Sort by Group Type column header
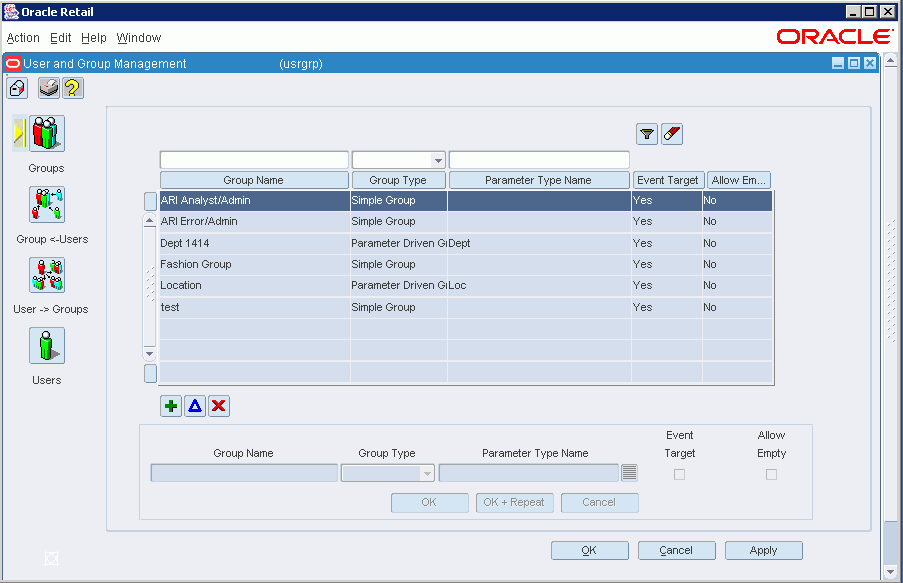 (399, 180)
